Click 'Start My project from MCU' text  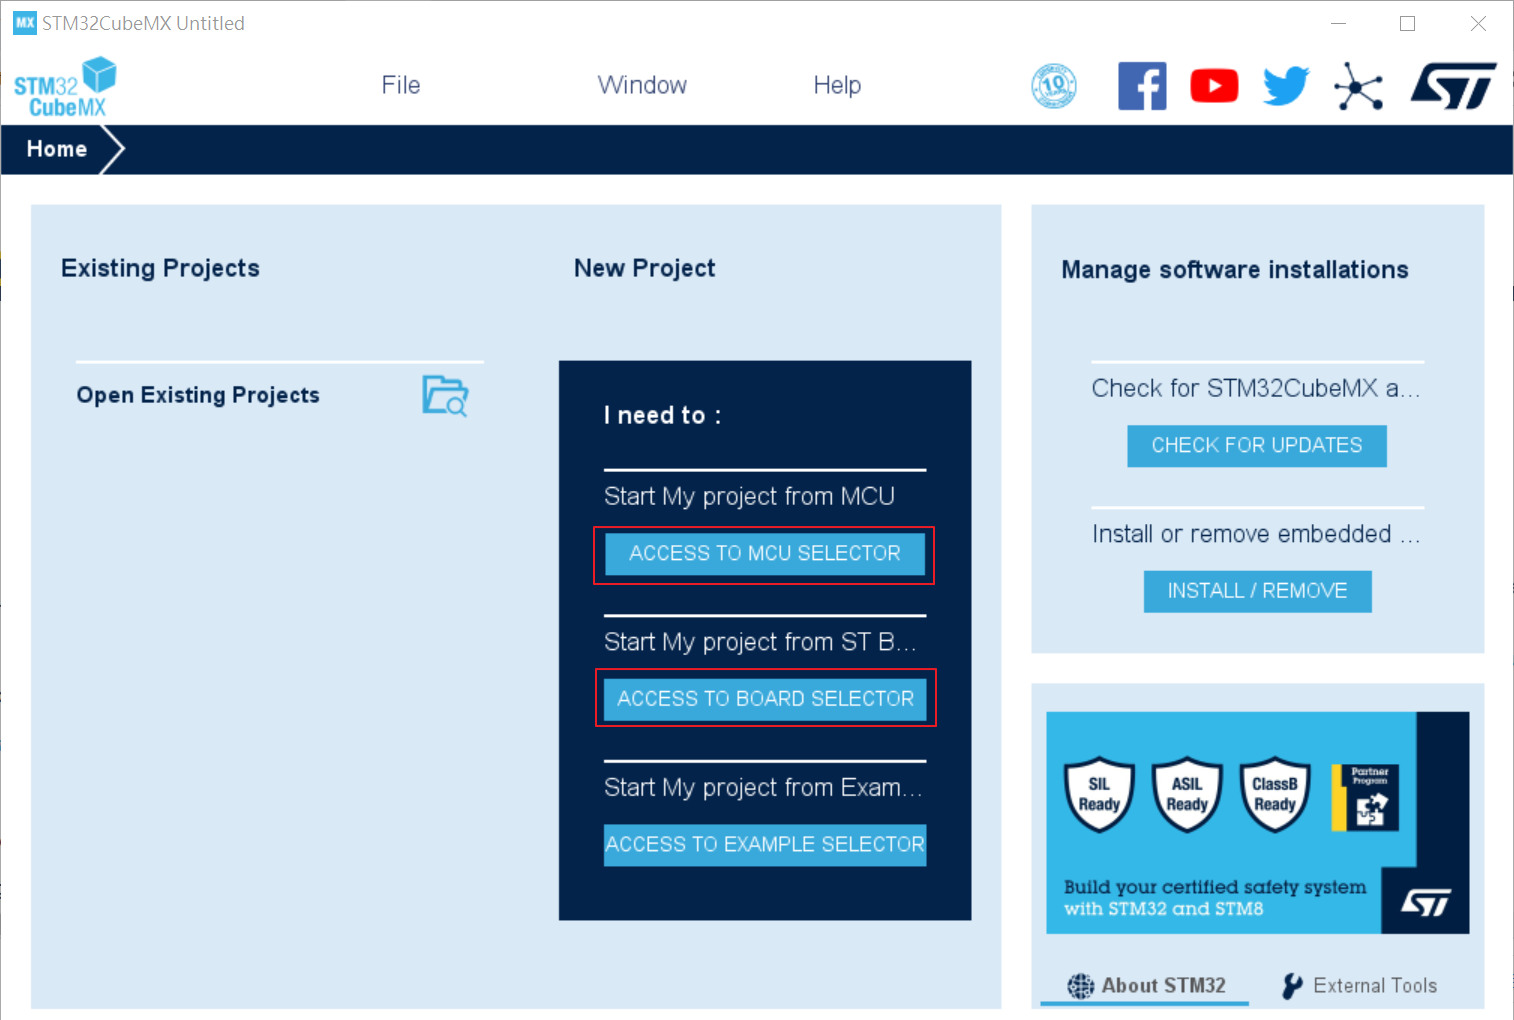(749, 497)
